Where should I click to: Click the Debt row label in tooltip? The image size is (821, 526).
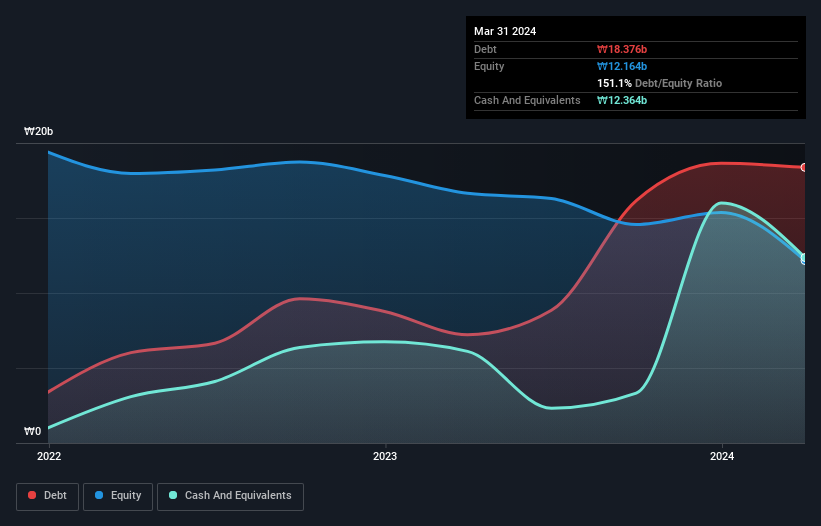point(485,49)
